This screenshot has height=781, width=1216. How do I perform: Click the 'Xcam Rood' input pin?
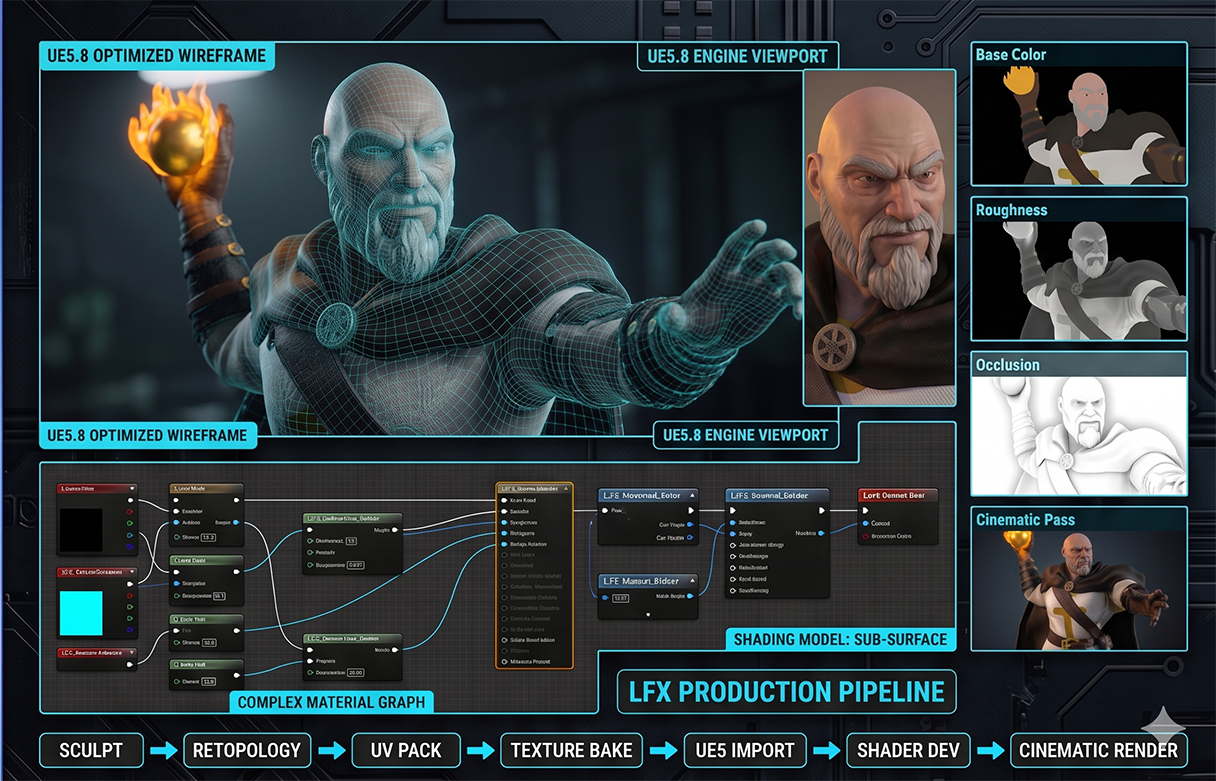(504, 500)
